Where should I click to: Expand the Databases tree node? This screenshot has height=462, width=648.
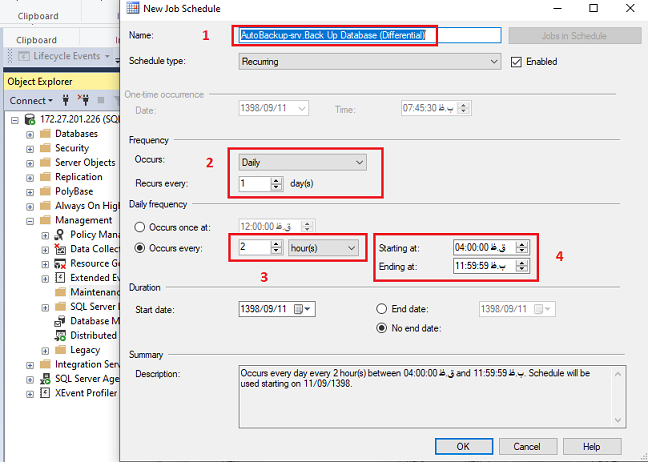(x=30, y=133)
